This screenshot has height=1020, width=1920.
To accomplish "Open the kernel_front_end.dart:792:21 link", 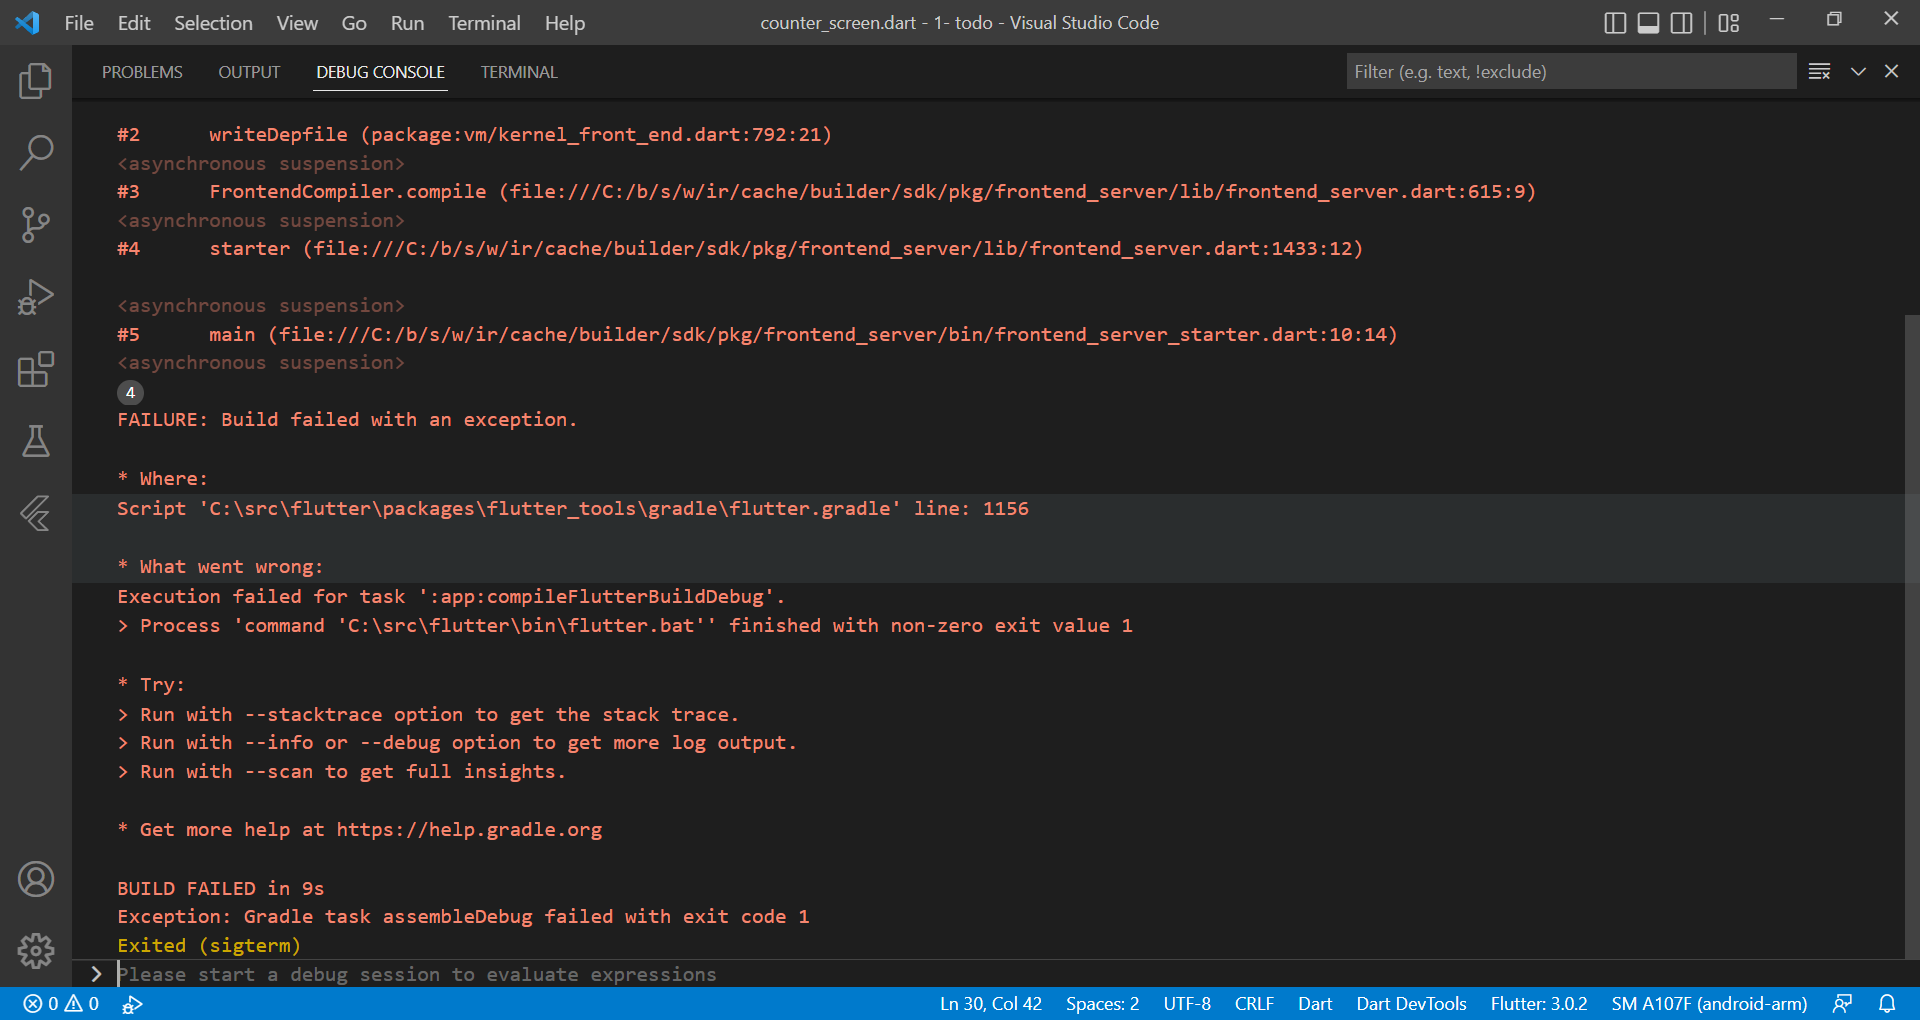I will click(596, 134).
